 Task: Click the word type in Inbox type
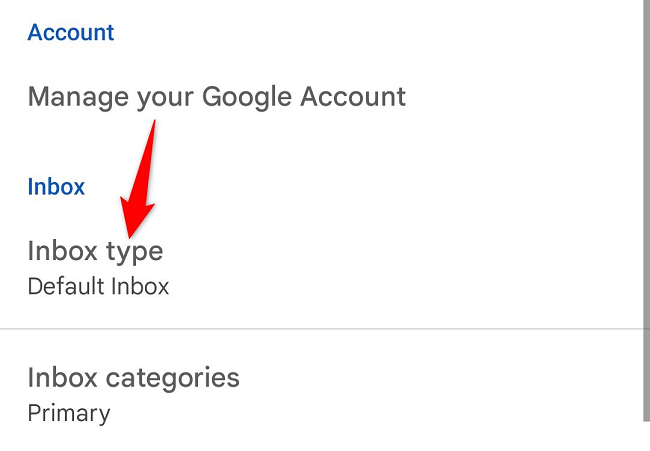click(x=134, y=251)
